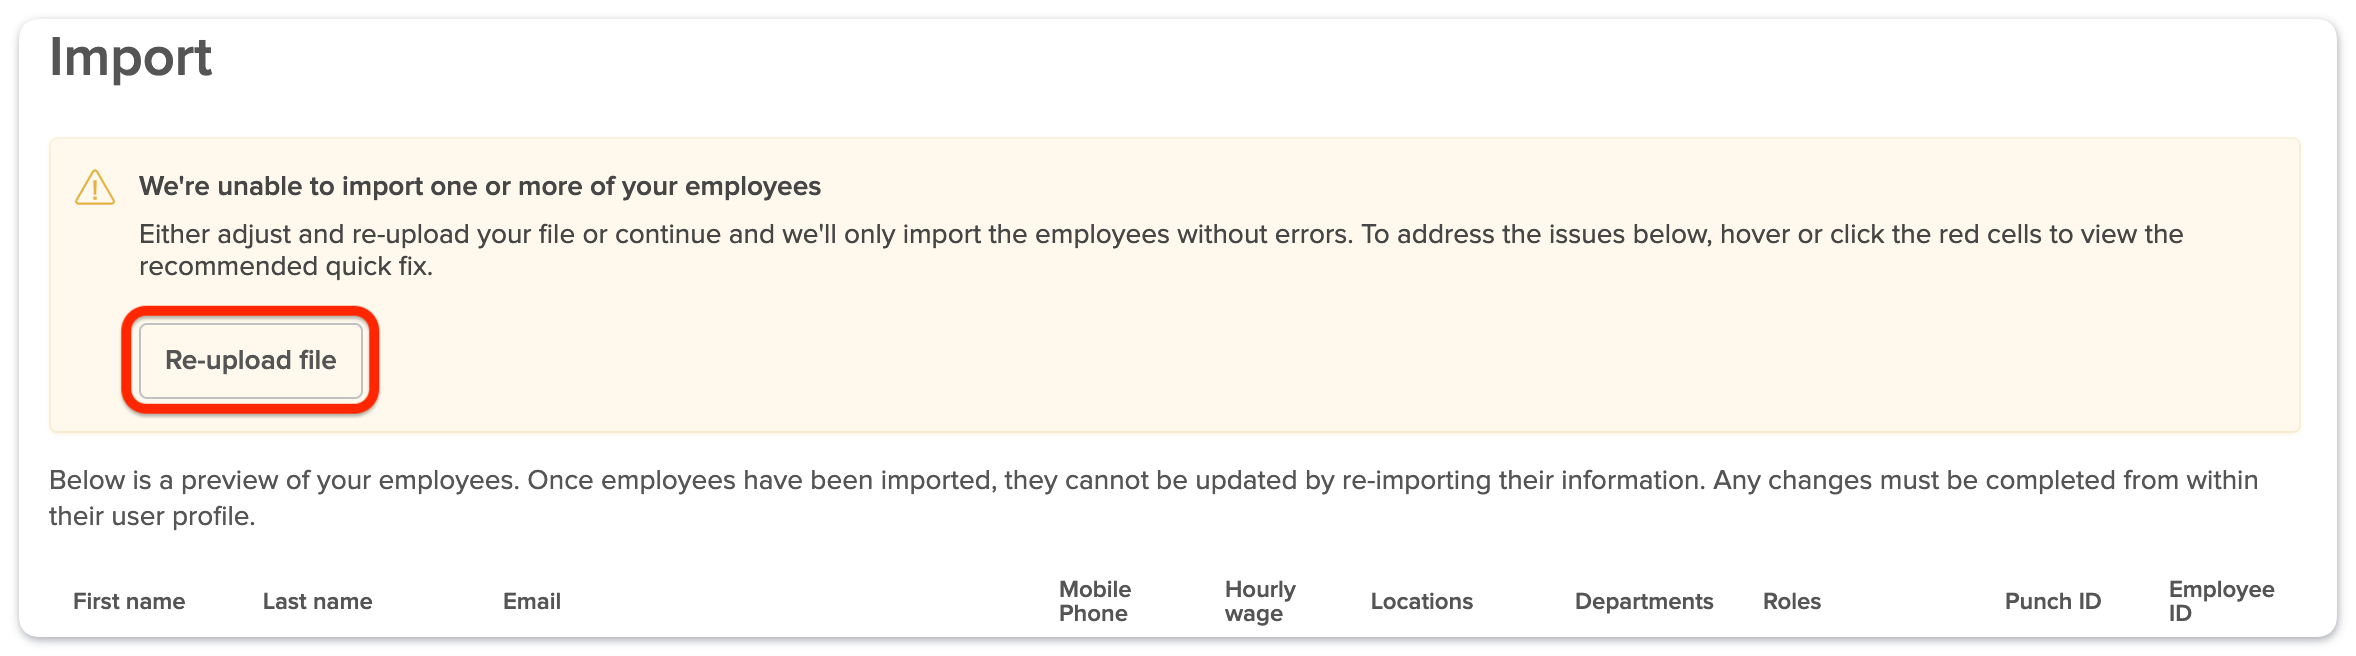The height and width of the screenshot is (656, 2356).
Task: Click the Import page heading
Action: click(130, 57)
